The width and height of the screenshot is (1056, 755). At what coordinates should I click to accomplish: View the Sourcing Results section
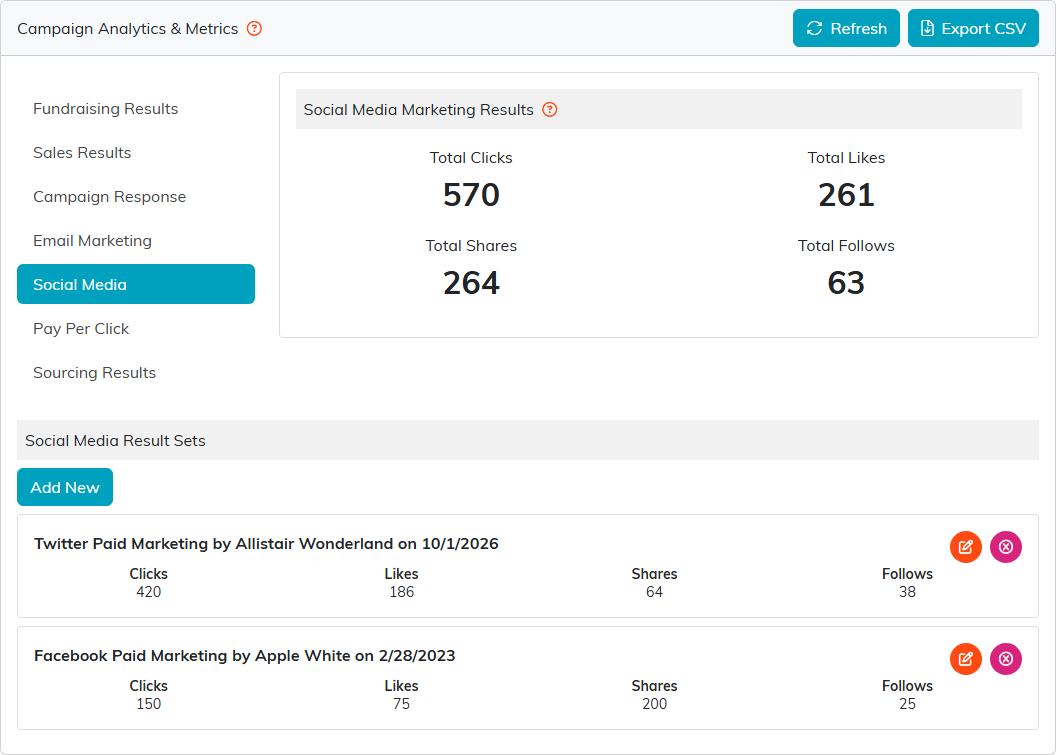tap(136, 372)
